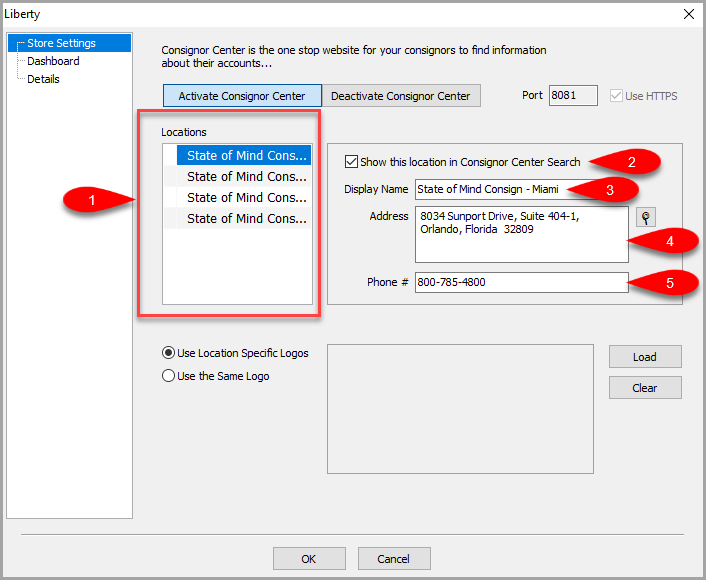Confirm with the OK button

pyautogui.click(x=309, y=559)
